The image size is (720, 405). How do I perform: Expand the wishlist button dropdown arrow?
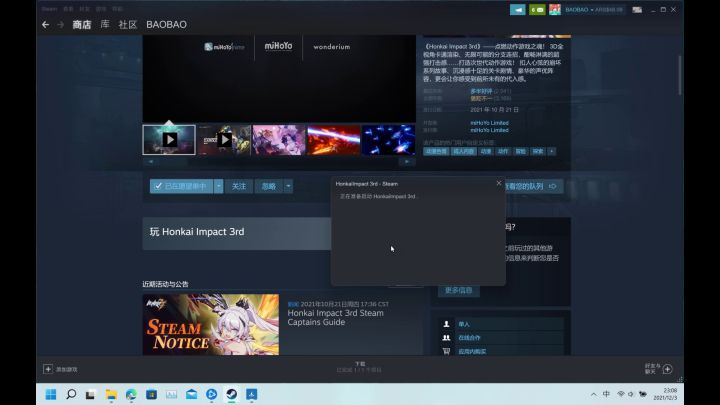click(x=219, y=186)
